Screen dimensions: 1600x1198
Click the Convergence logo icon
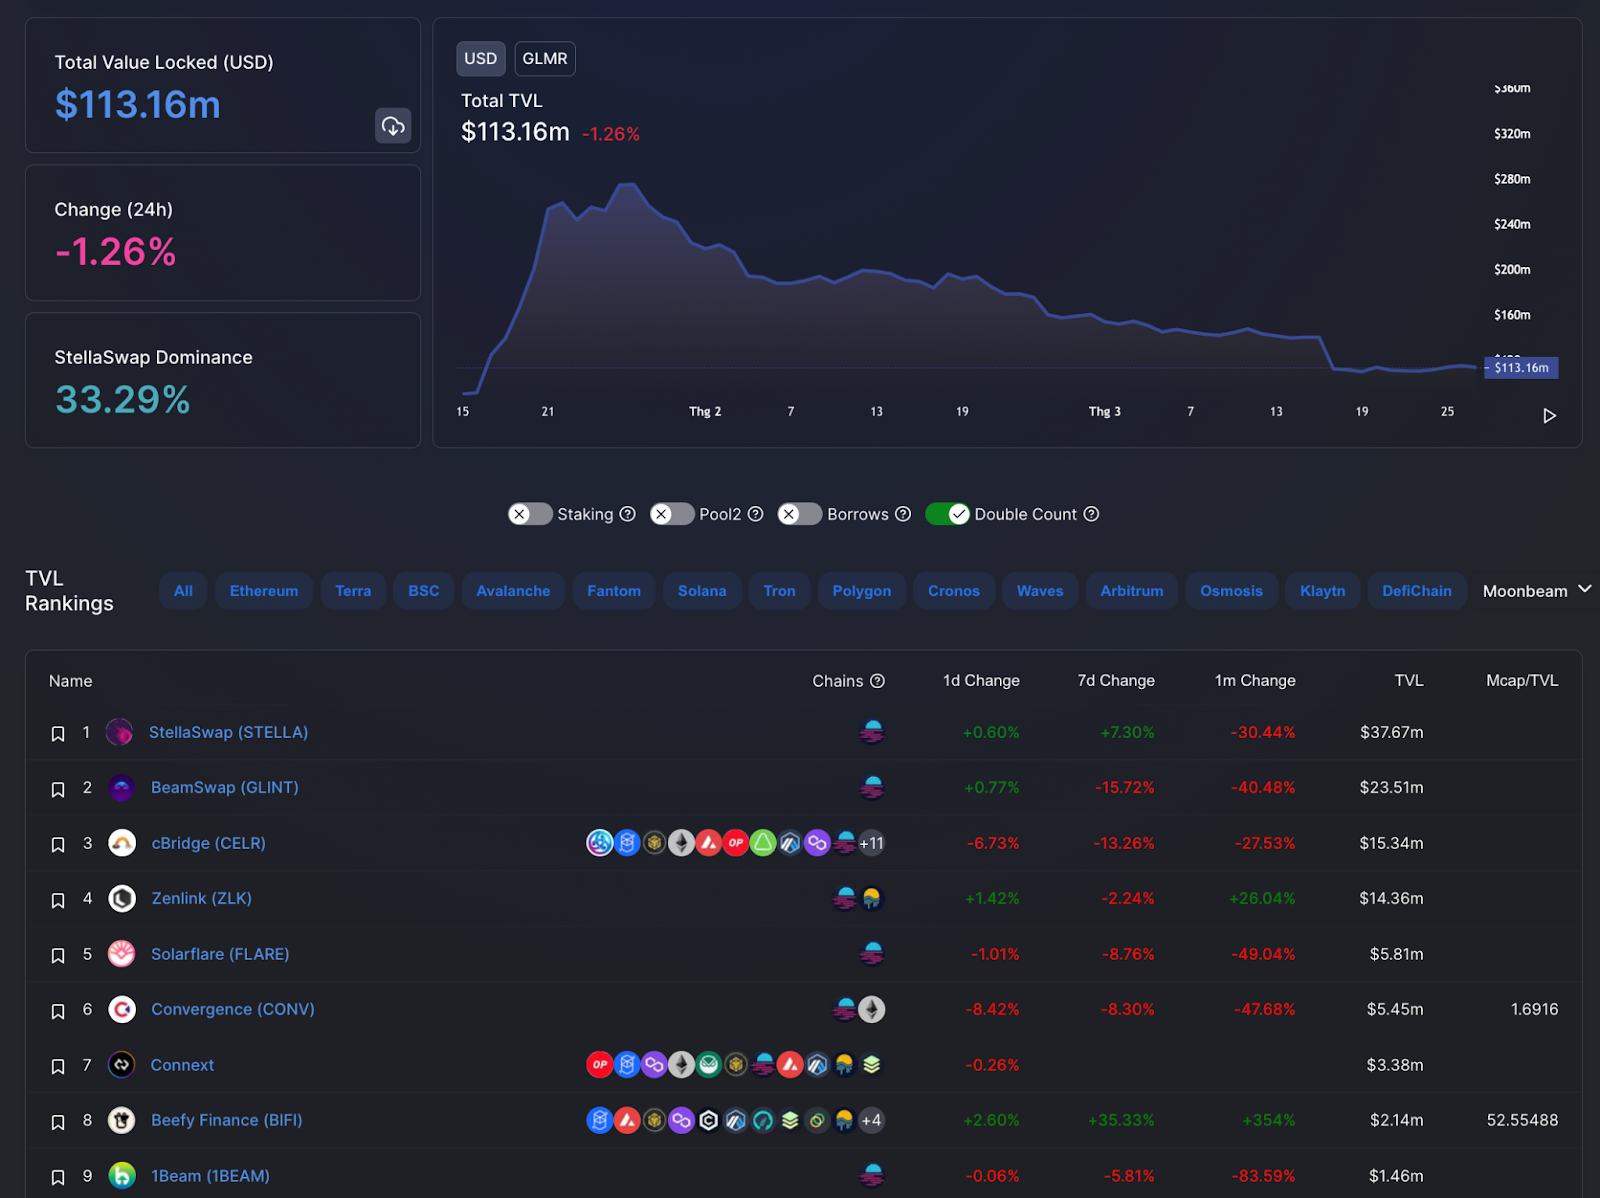coord(122,1010)
